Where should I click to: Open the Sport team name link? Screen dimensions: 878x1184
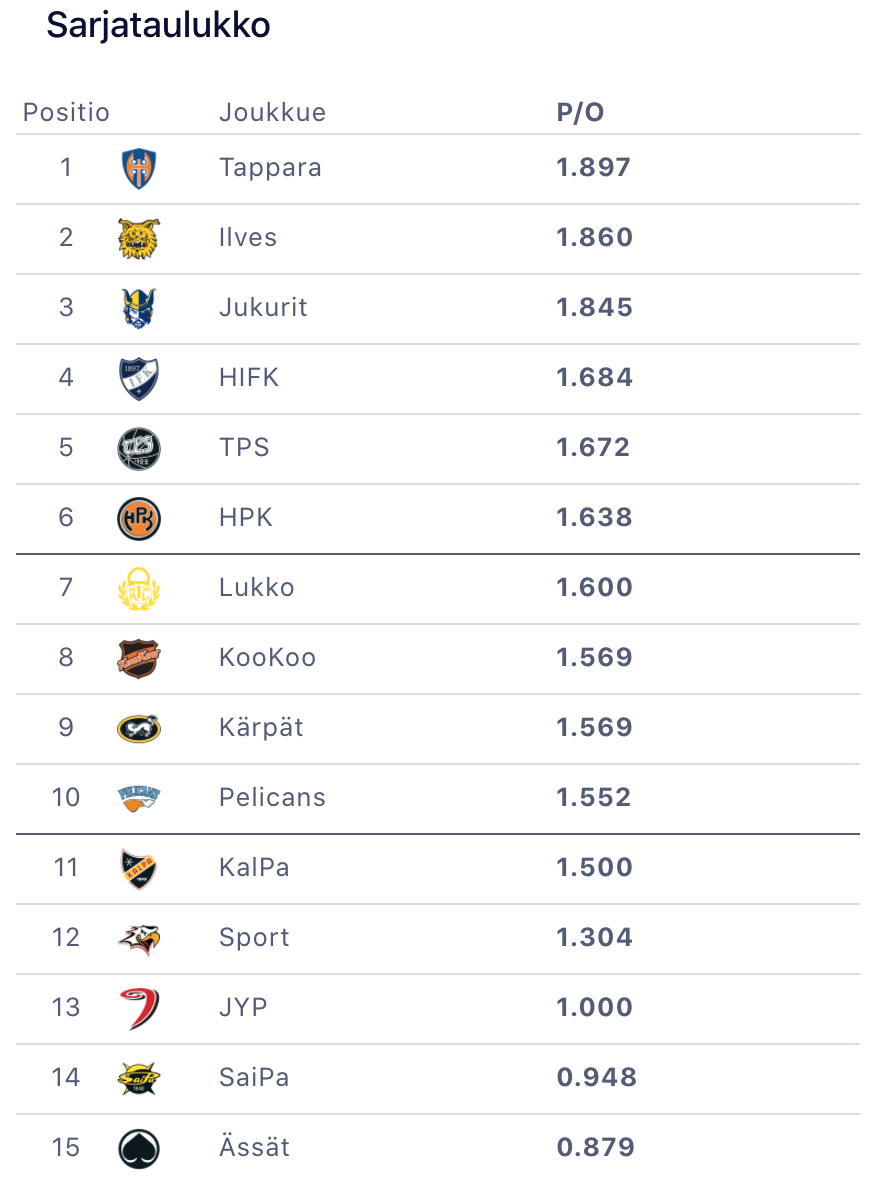click(254, 937)
